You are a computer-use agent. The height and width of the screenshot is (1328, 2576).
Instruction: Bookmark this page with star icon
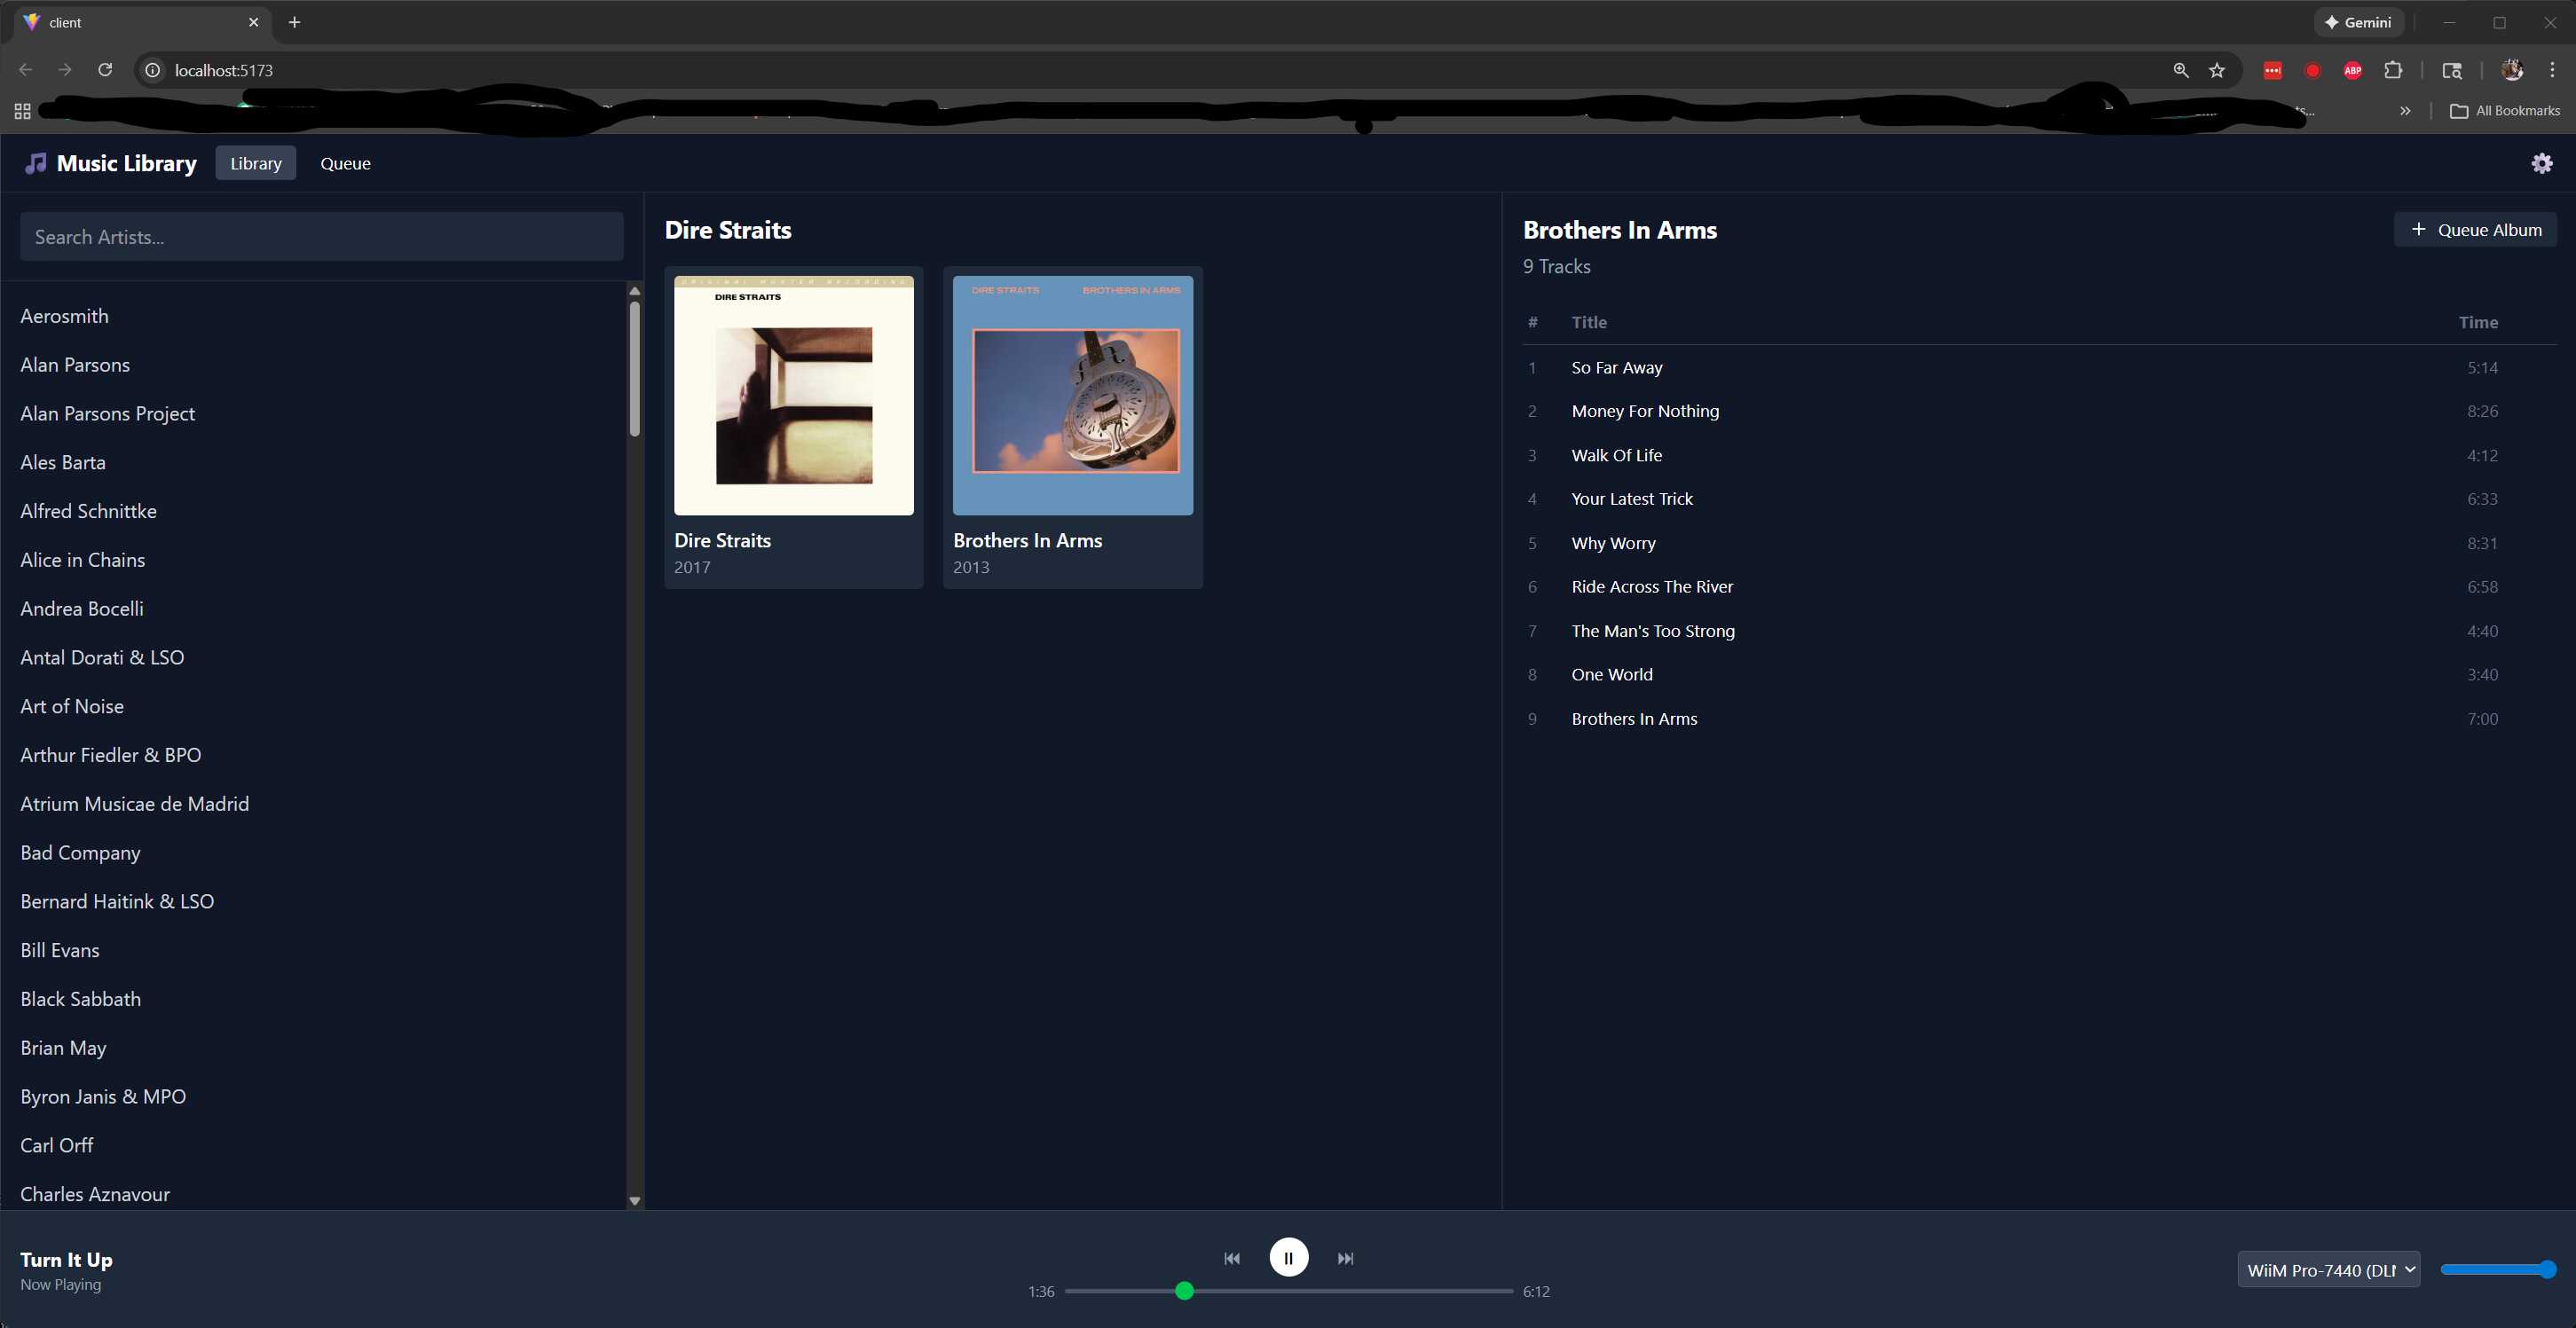coord(2217,70)
